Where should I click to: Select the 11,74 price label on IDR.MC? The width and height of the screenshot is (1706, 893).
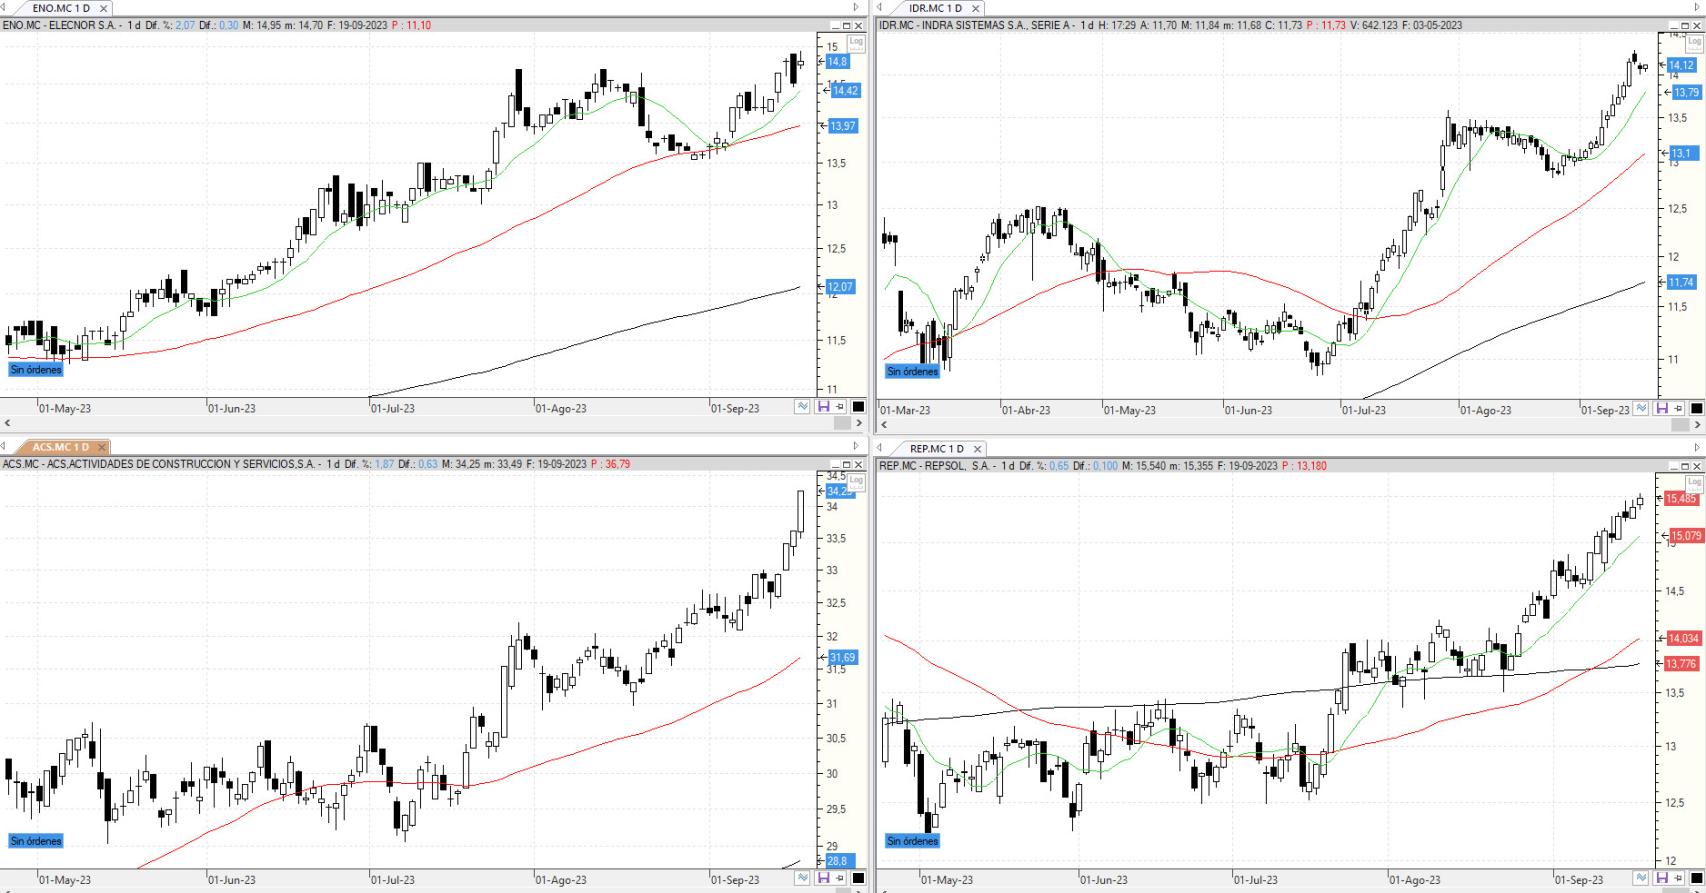1681,283
